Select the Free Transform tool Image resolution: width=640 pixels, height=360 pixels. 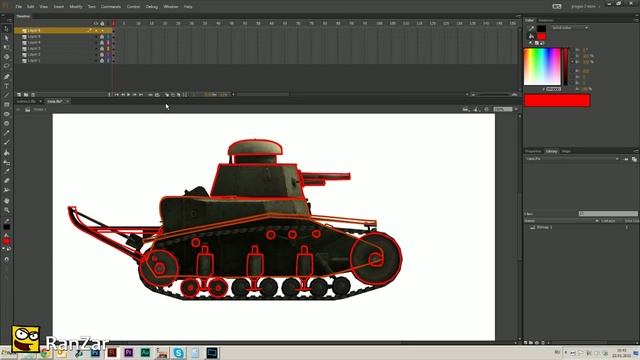pyautogui.click(x=6, y=47)
